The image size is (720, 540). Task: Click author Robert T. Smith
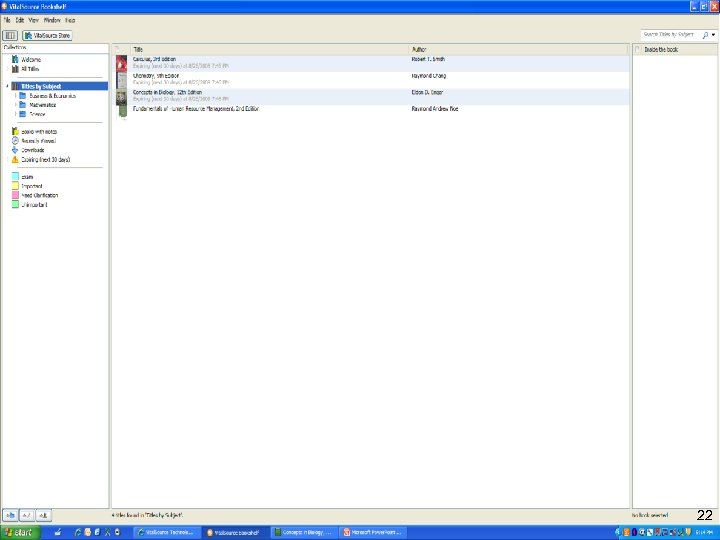[428, 59]
